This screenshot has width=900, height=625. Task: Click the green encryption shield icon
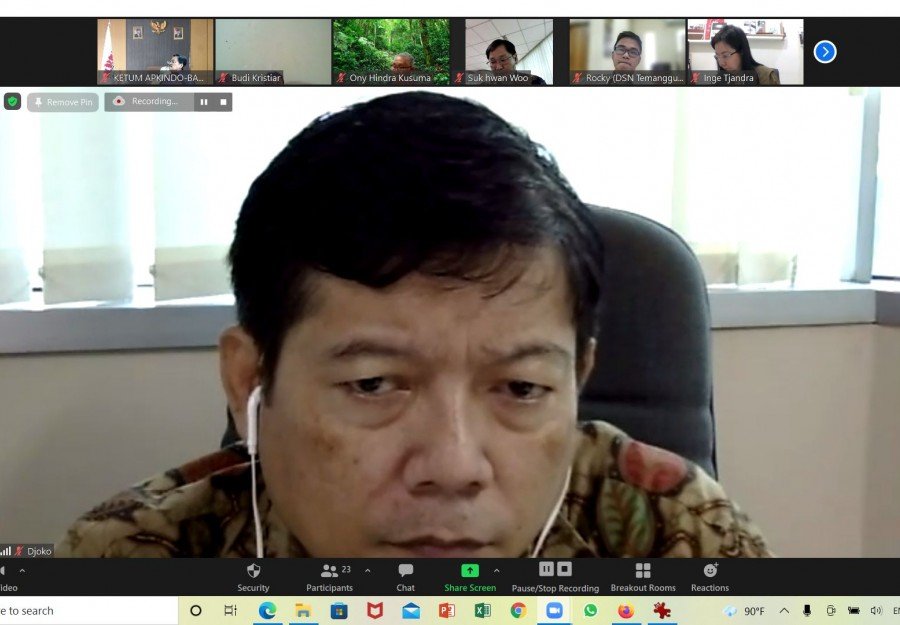[x=13, y=102]
